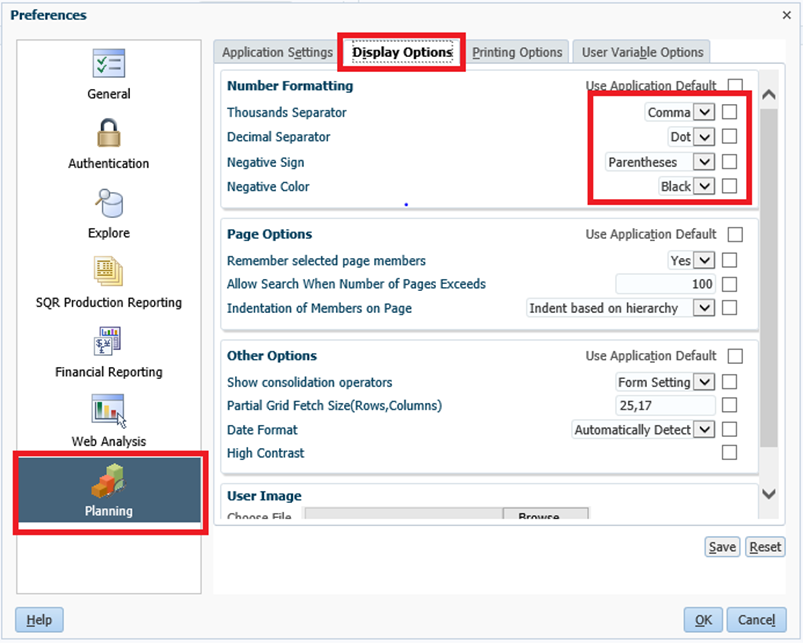The width and height of the screenshot is (803, 643).
Task: Toggle the High Contrast checkbox
Action: pyautogui.click(x=730, y=453)
